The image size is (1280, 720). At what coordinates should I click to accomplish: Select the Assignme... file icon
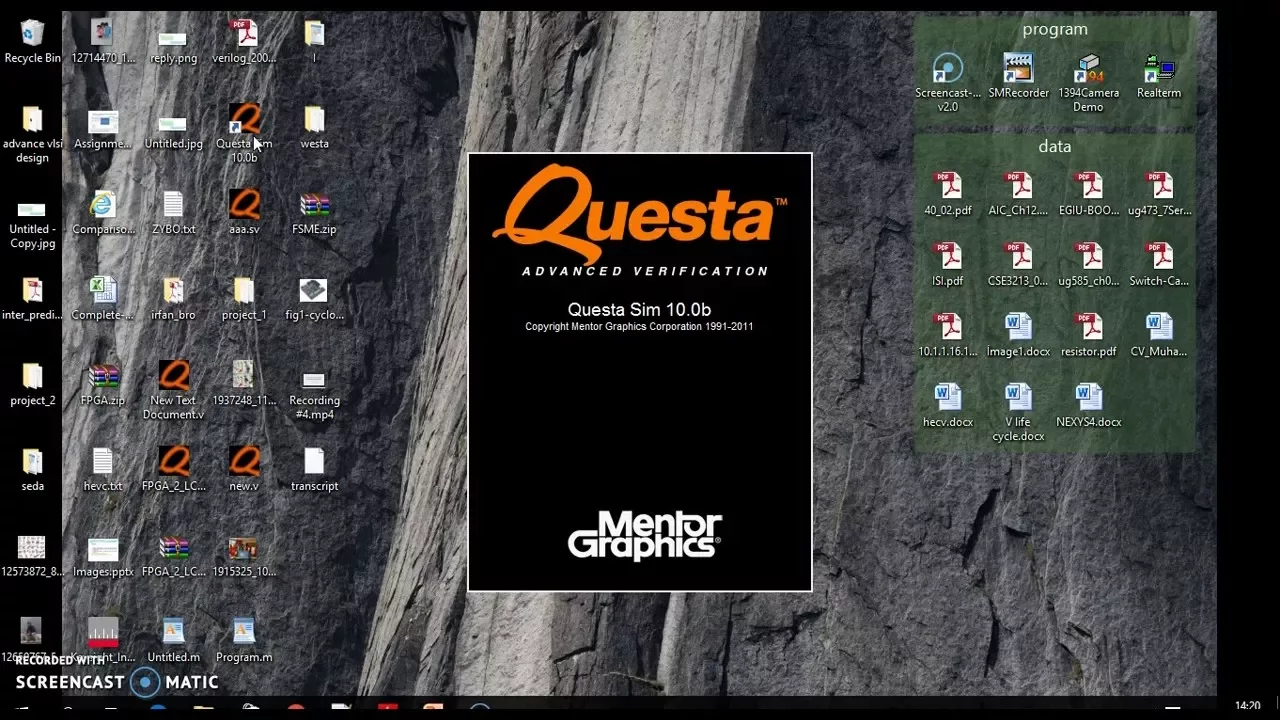pos(103,128)
